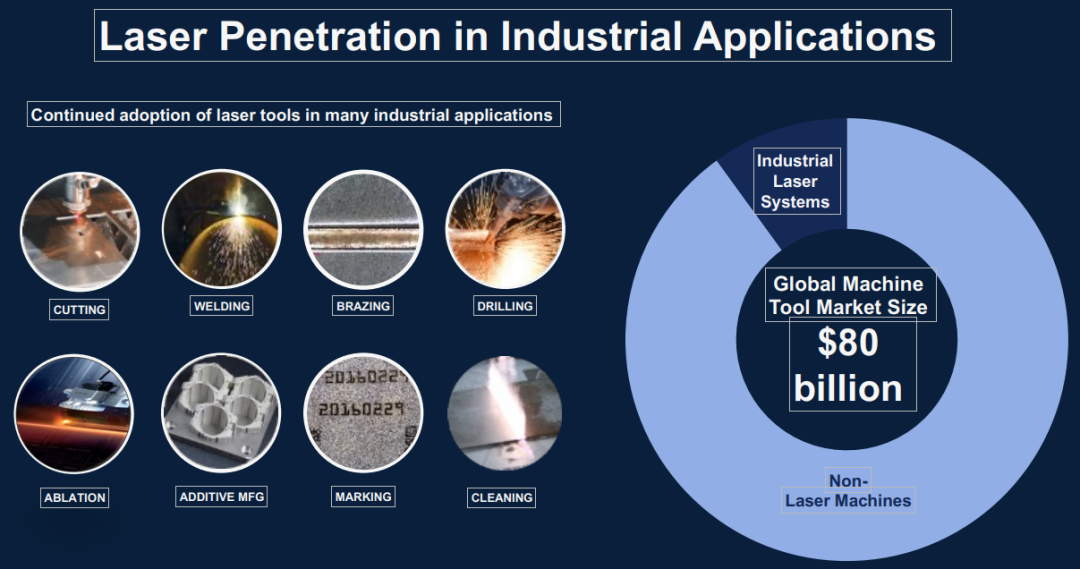Click the ablation circular image

click(x=74, y=413)
